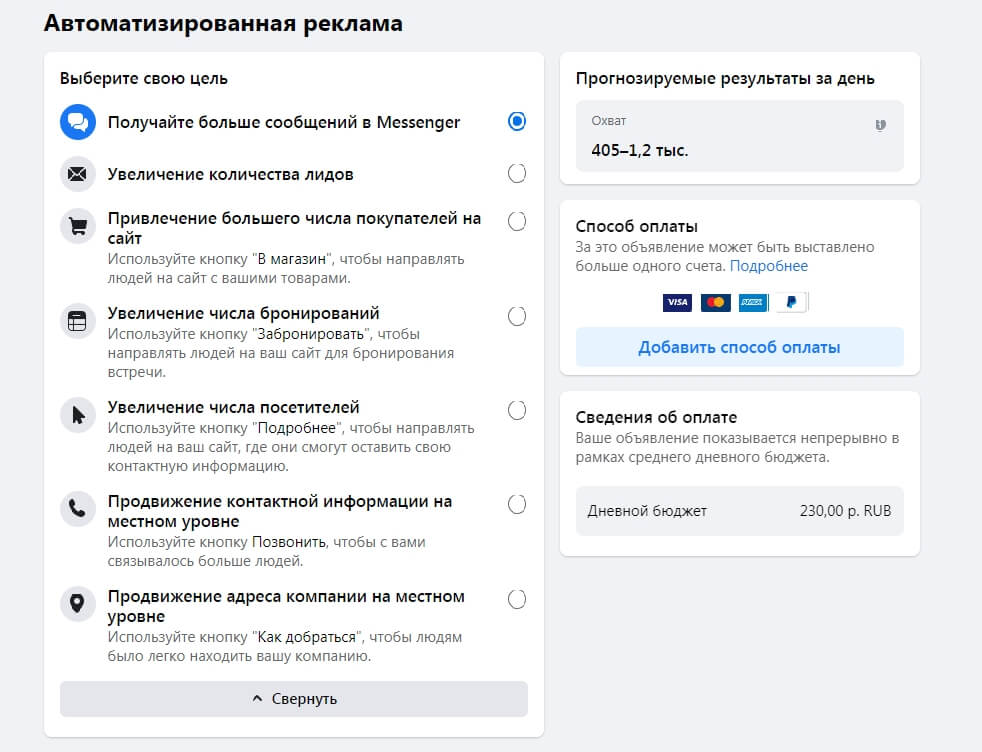This screenshot has width=982, height=752.
Task: Click the info icon in Охват box
Action: [x=881, y=125]
